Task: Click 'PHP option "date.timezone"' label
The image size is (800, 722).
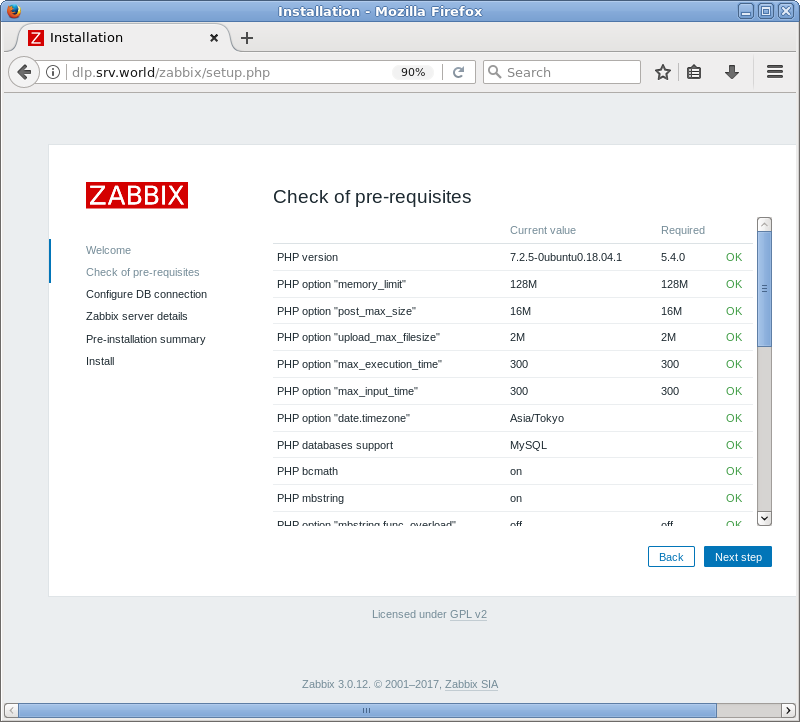Action: (343, 418)
